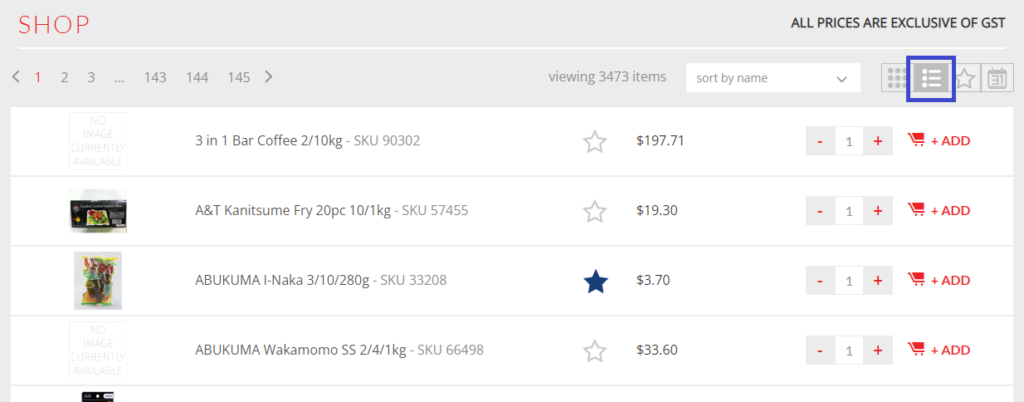Decrease quantity for ABUKUMA I-Naka
The width and height of the screenshot is (1024, 402).
(x=820, y=281)
